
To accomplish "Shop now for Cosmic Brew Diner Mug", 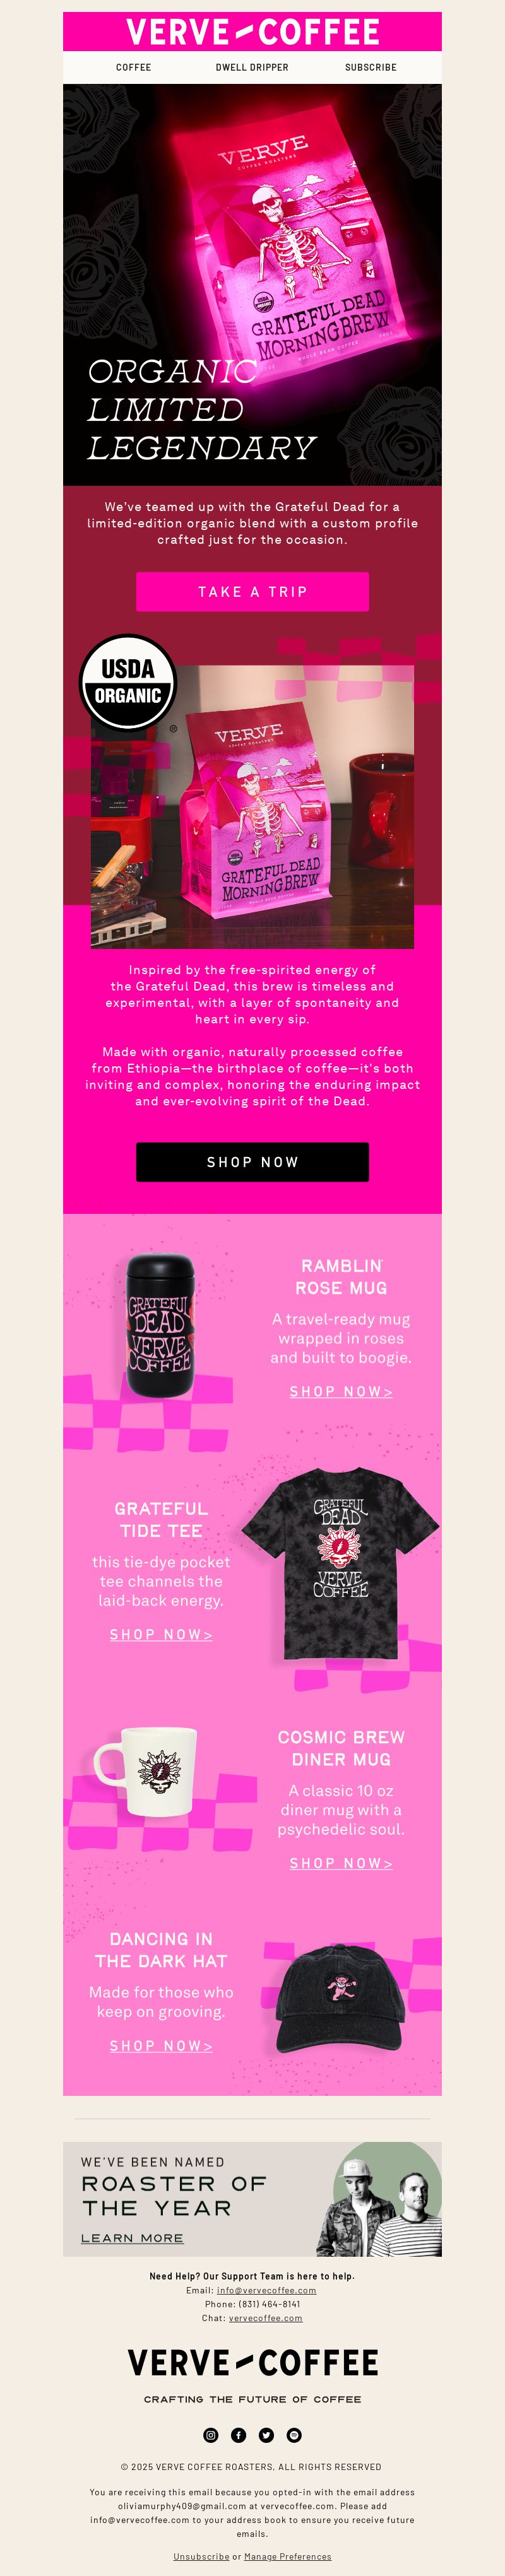I will (x=341, y=1863).
